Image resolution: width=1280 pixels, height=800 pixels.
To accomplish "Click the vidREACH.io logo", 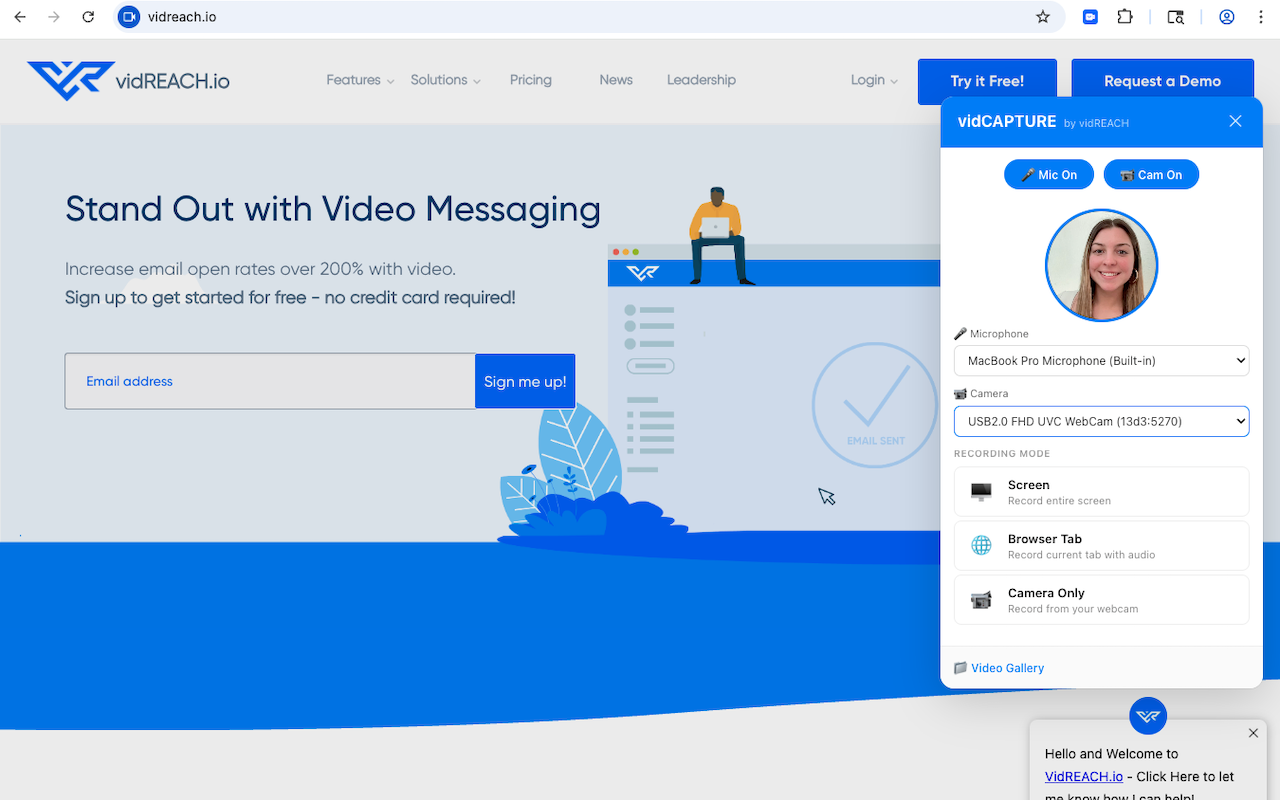I will (x=129, y=81).
